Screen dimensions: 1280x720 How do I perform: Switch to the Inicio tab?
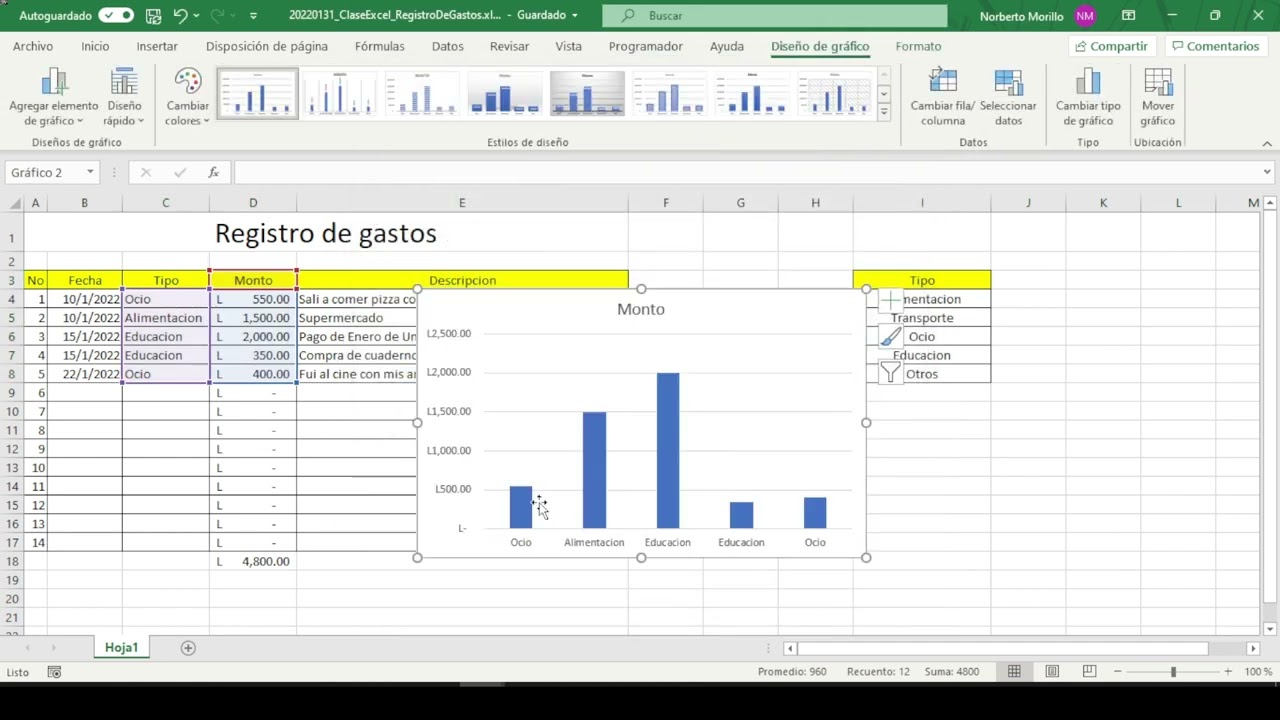[95, 46]
